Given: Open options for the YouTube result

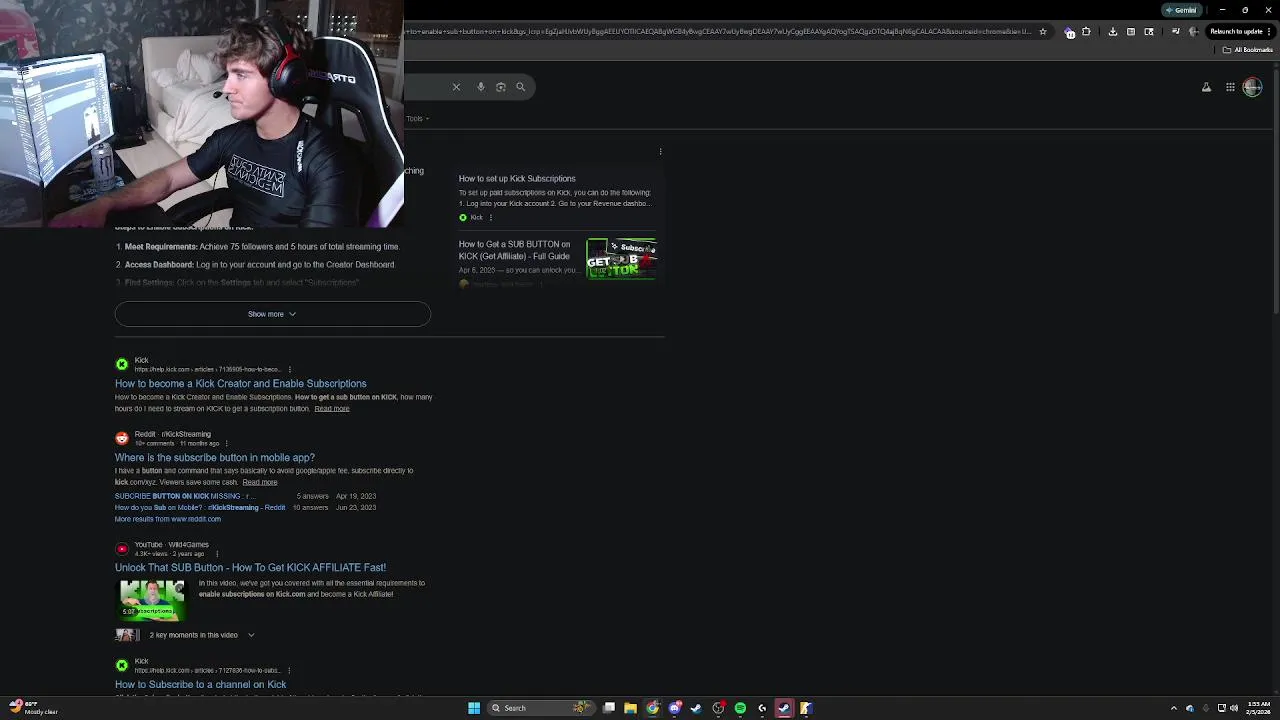Looking at the screenshot, I should coord(217,554).
